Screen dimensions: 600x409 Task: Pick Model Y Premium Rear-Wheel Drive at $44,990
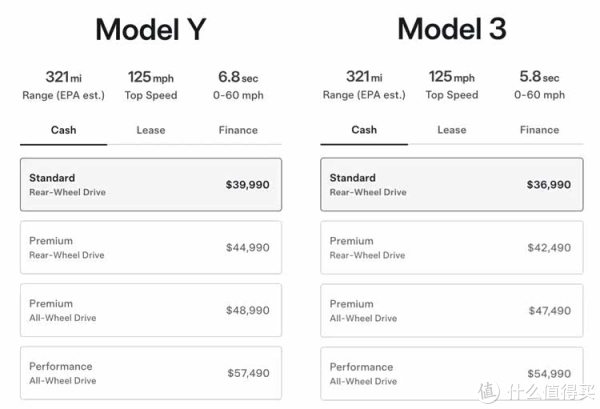point(150,247)
